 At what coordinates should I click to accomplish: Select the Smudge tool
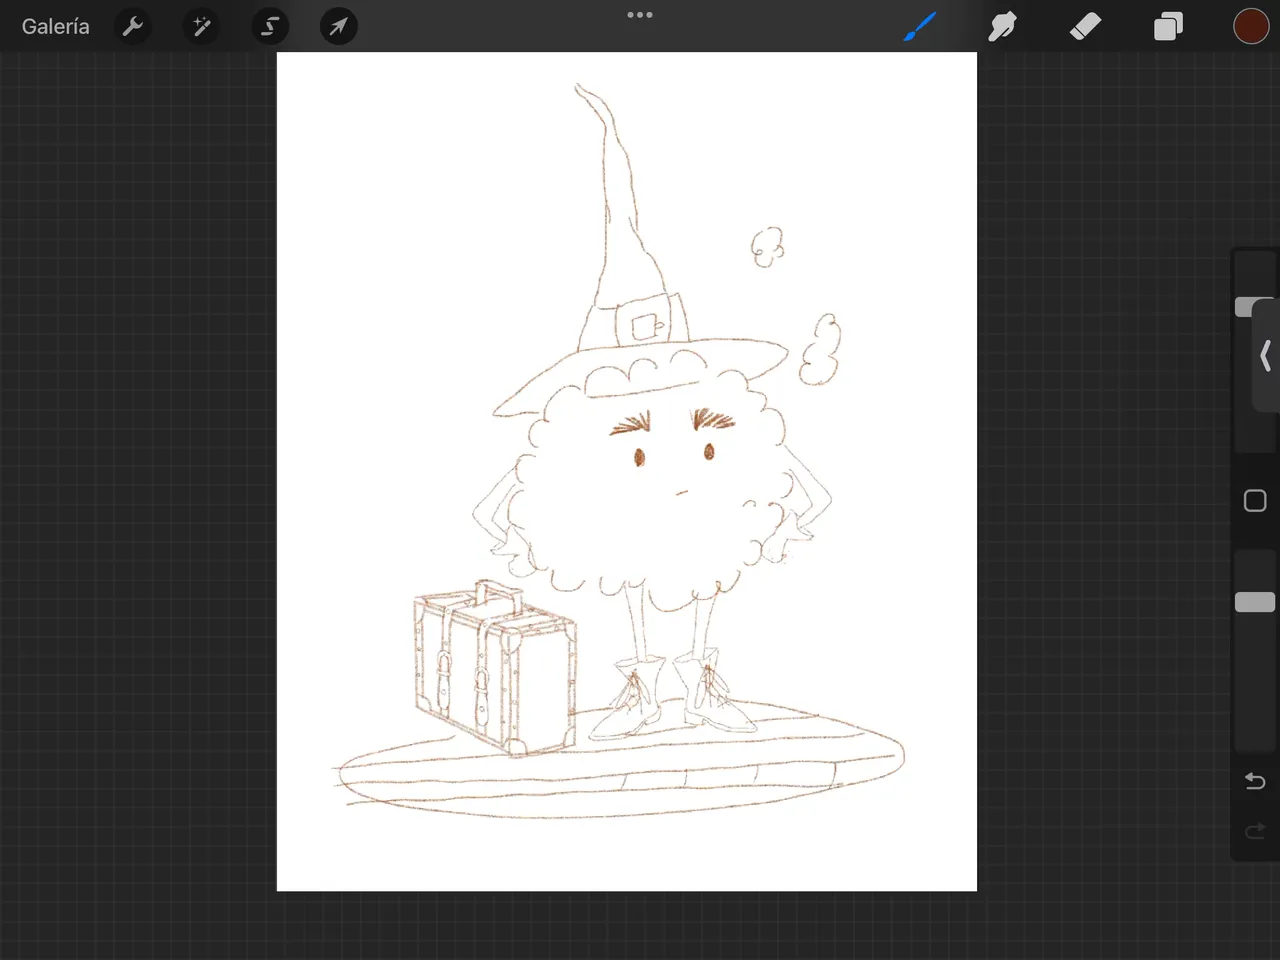click(1002, 27)
